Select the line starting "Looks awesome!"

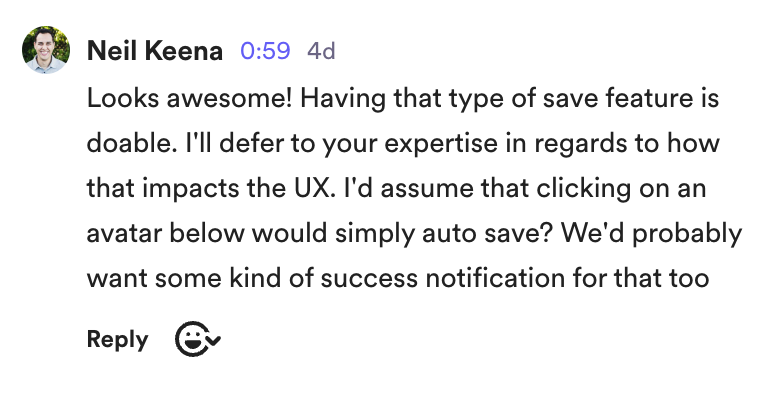tap(403, 98)
